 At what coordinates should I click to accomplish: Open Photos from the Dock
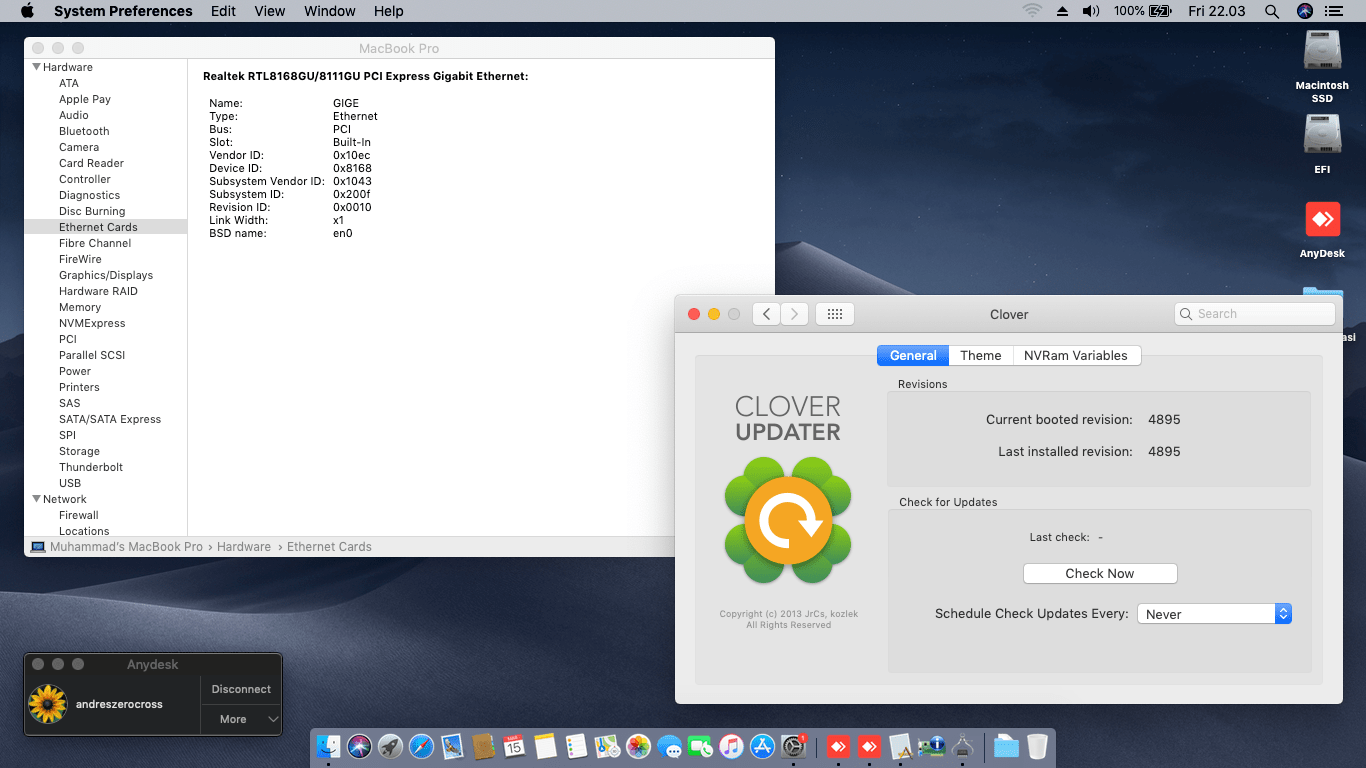[638, 746]
